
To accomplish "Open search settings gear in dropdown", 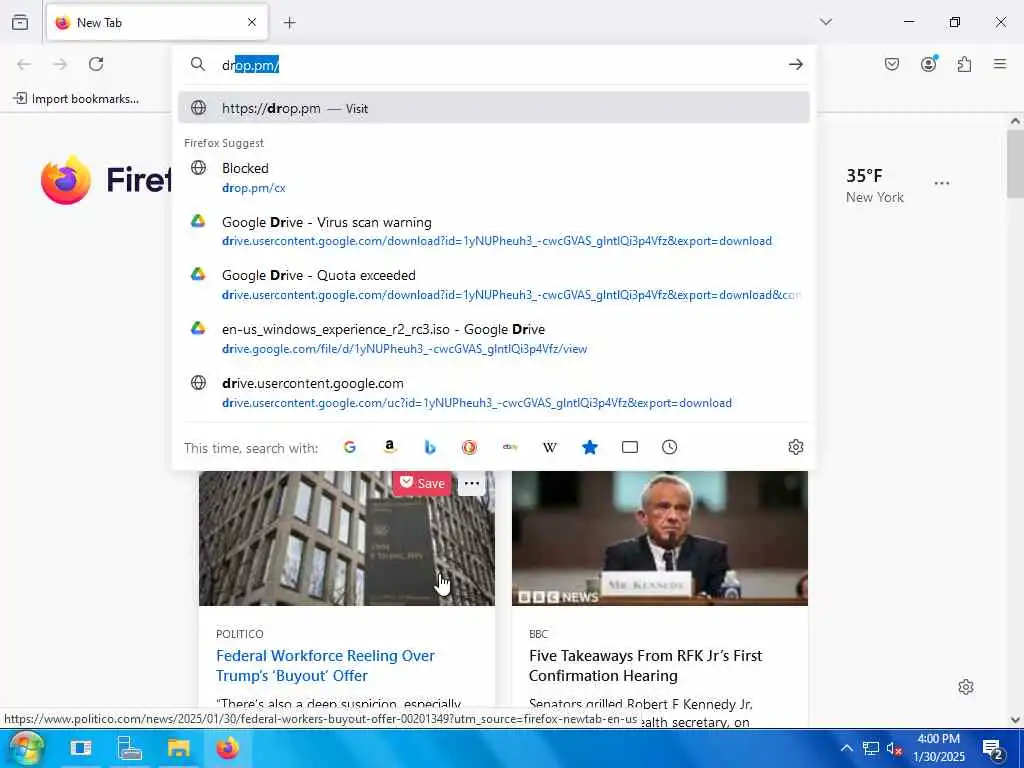I will pos(795,447).
